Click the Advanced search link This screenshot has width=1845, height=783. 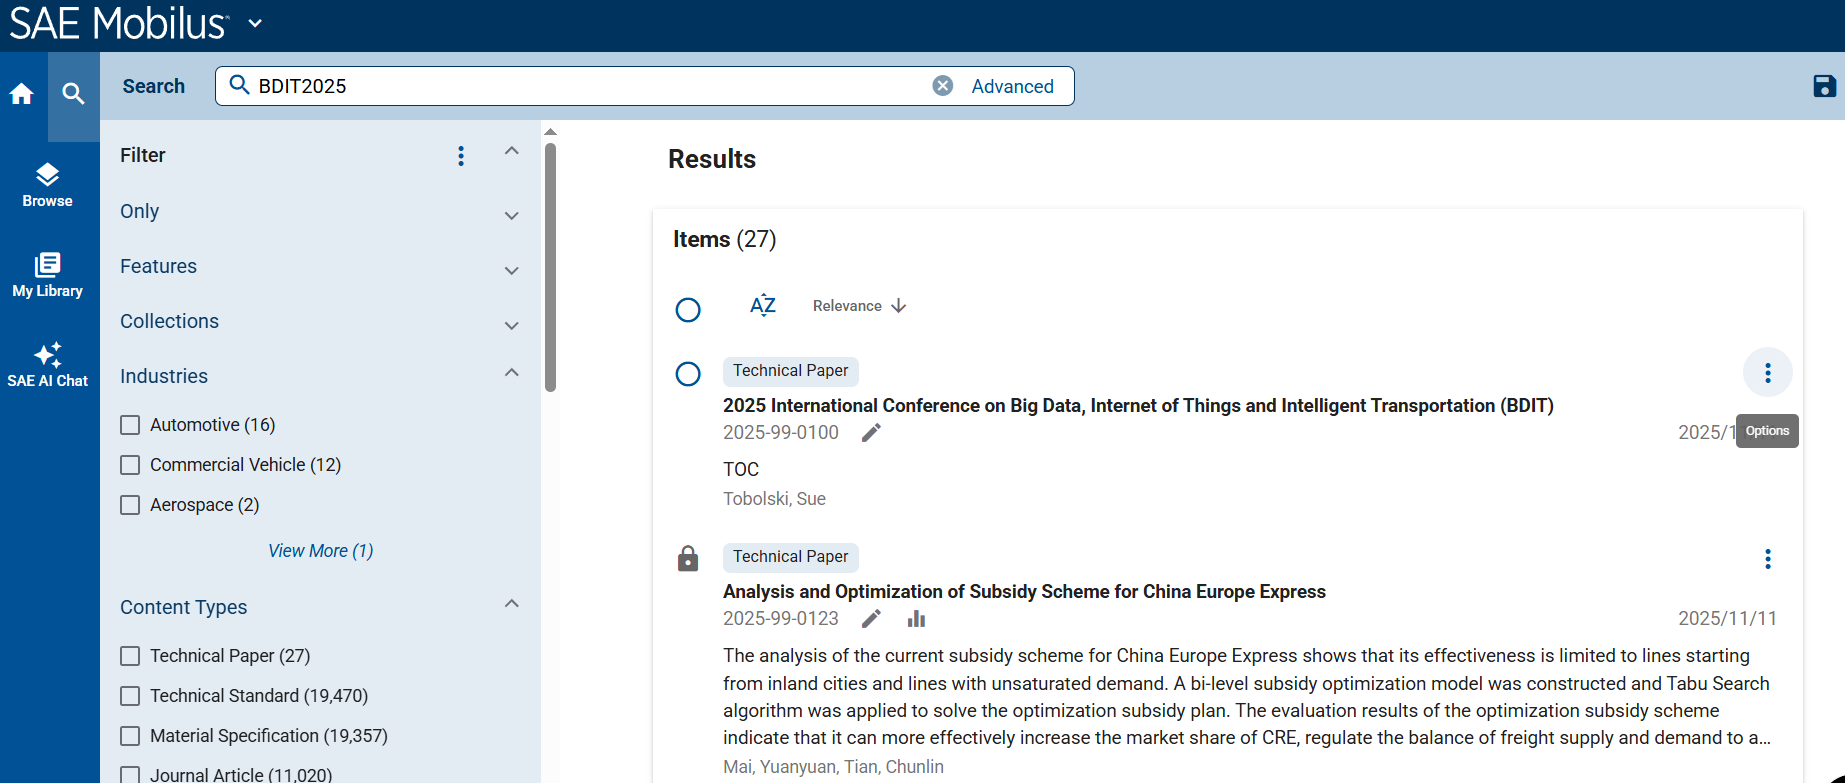point(1012,86)
